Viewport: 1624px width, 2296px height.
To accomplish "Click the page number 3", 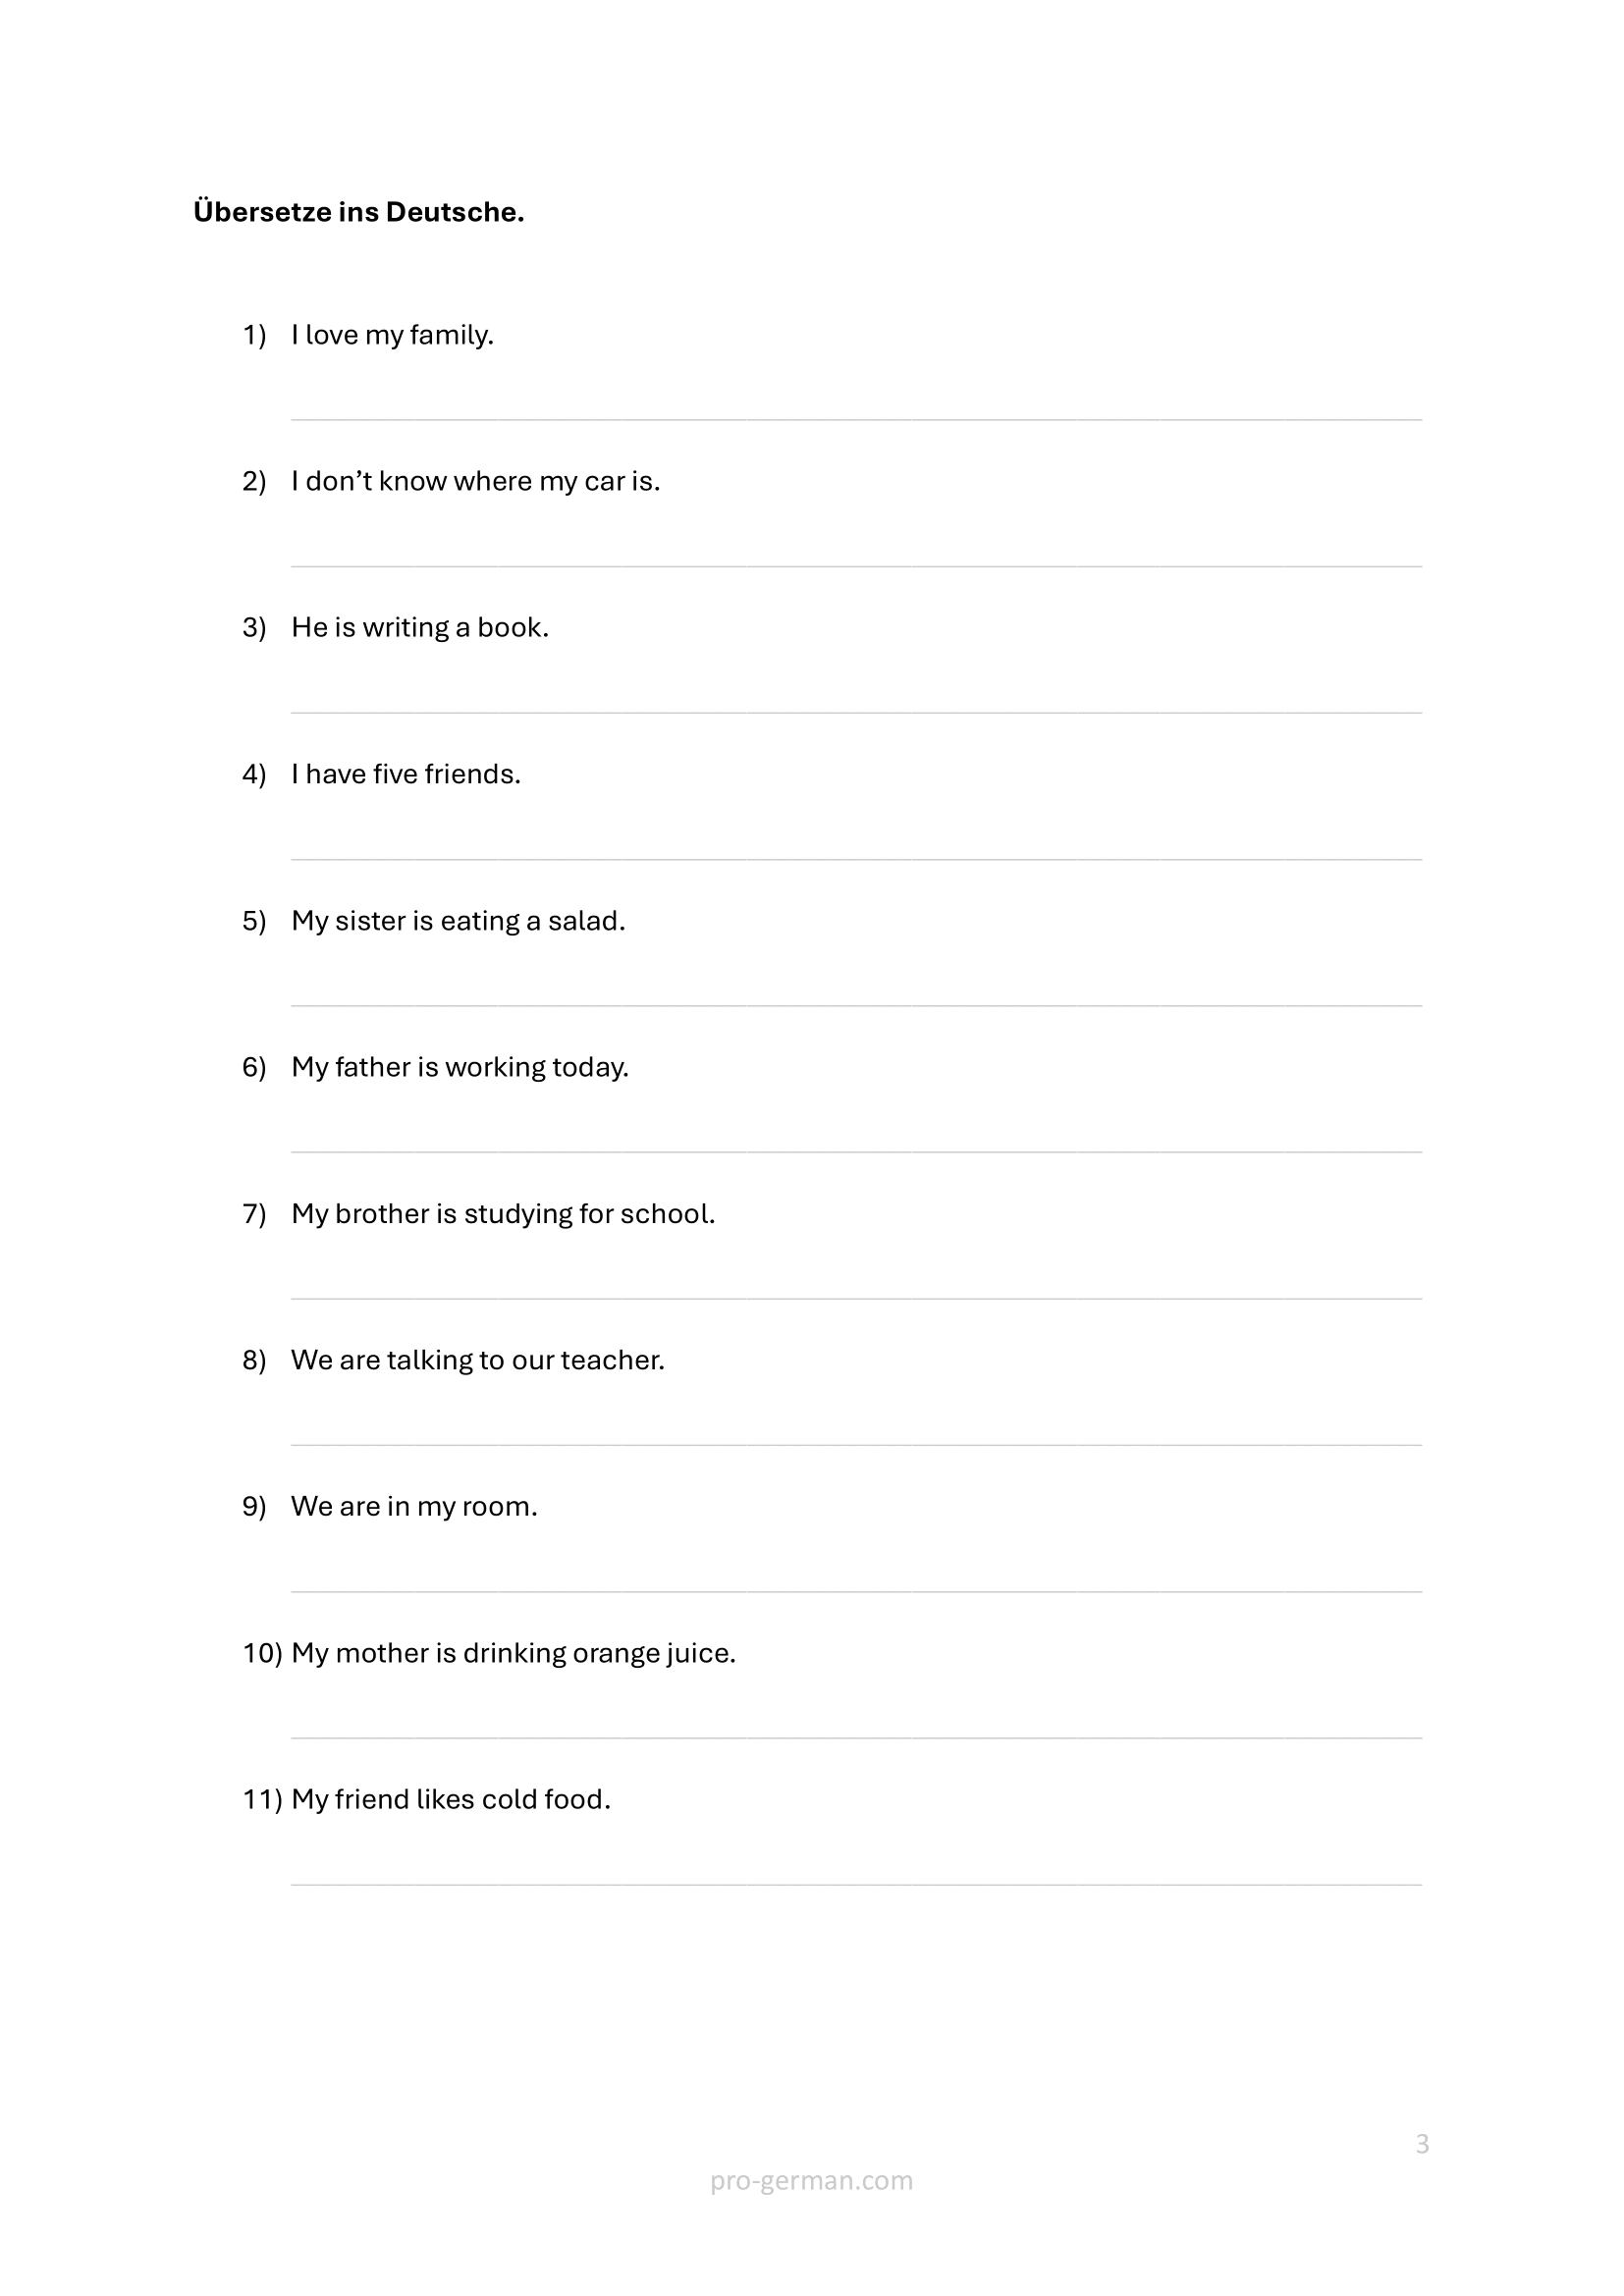I will (1422, 2144).
